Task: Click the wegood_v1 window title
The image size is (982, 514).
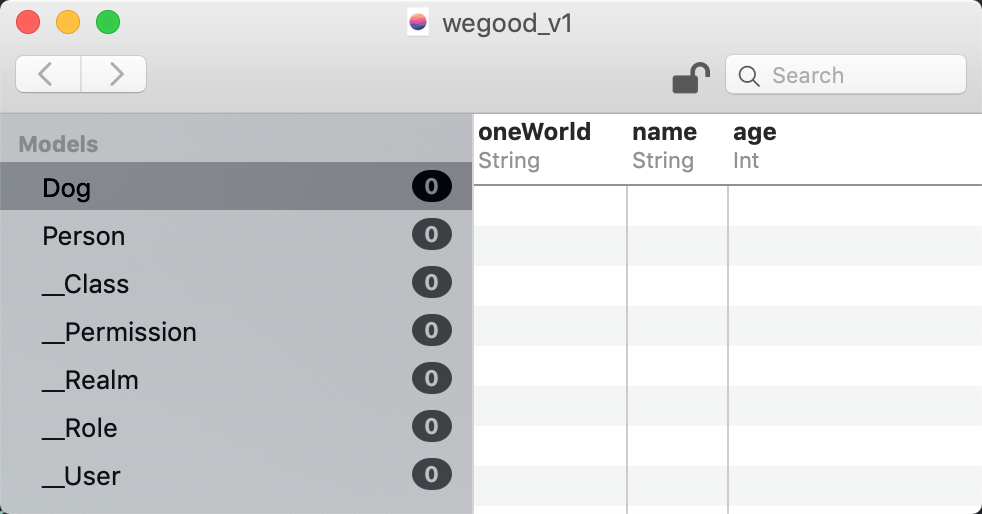Action: click(x=507, y=23)
